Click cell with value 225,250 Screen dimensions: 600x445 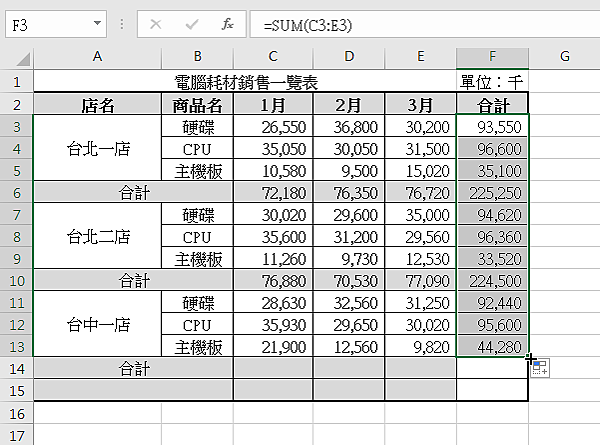point(492,192)
